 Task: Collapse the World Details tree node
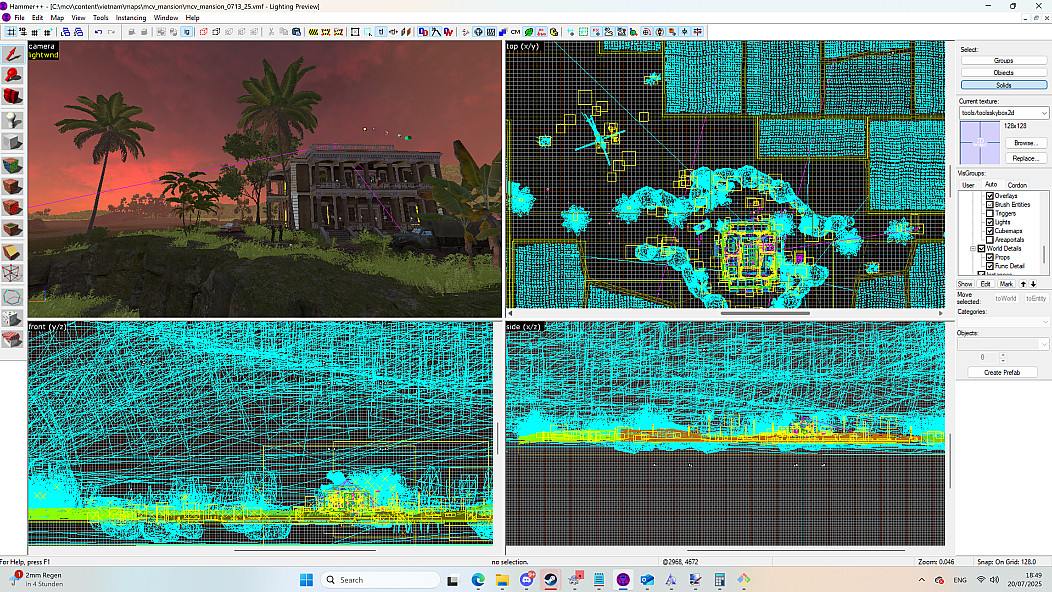pyautogui.click(x=971, y=248)
